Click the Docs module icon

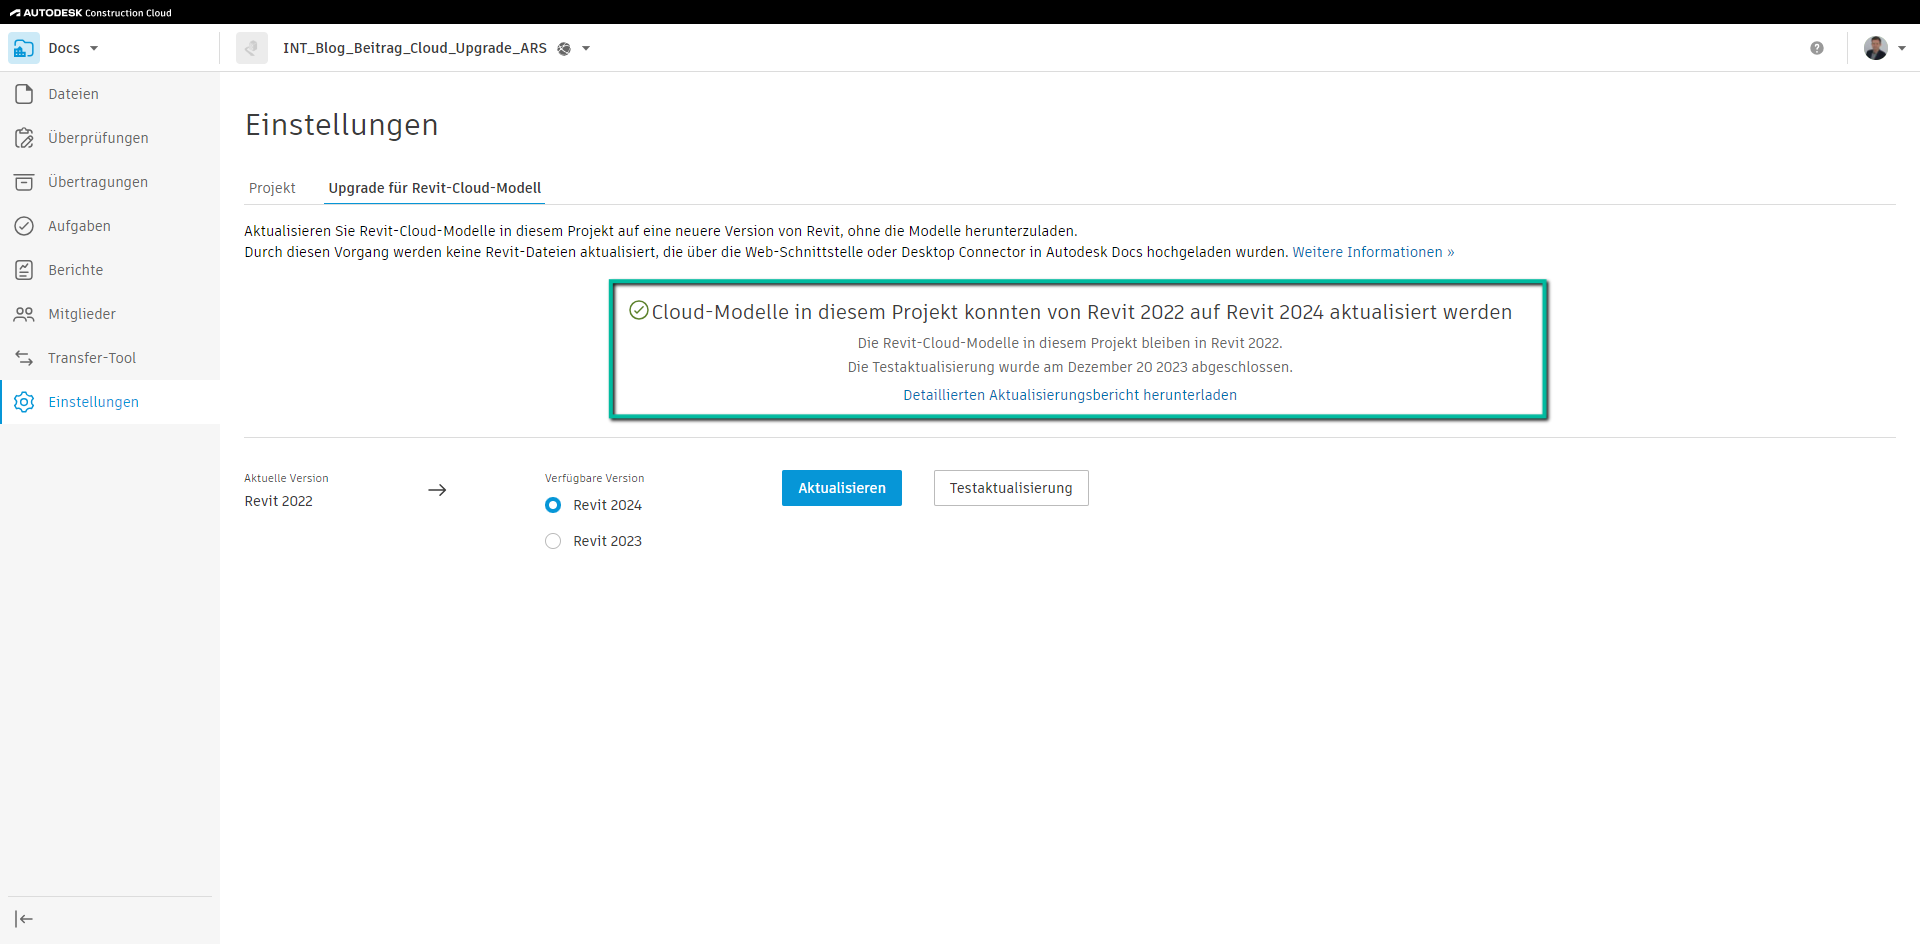coord(24,48)
